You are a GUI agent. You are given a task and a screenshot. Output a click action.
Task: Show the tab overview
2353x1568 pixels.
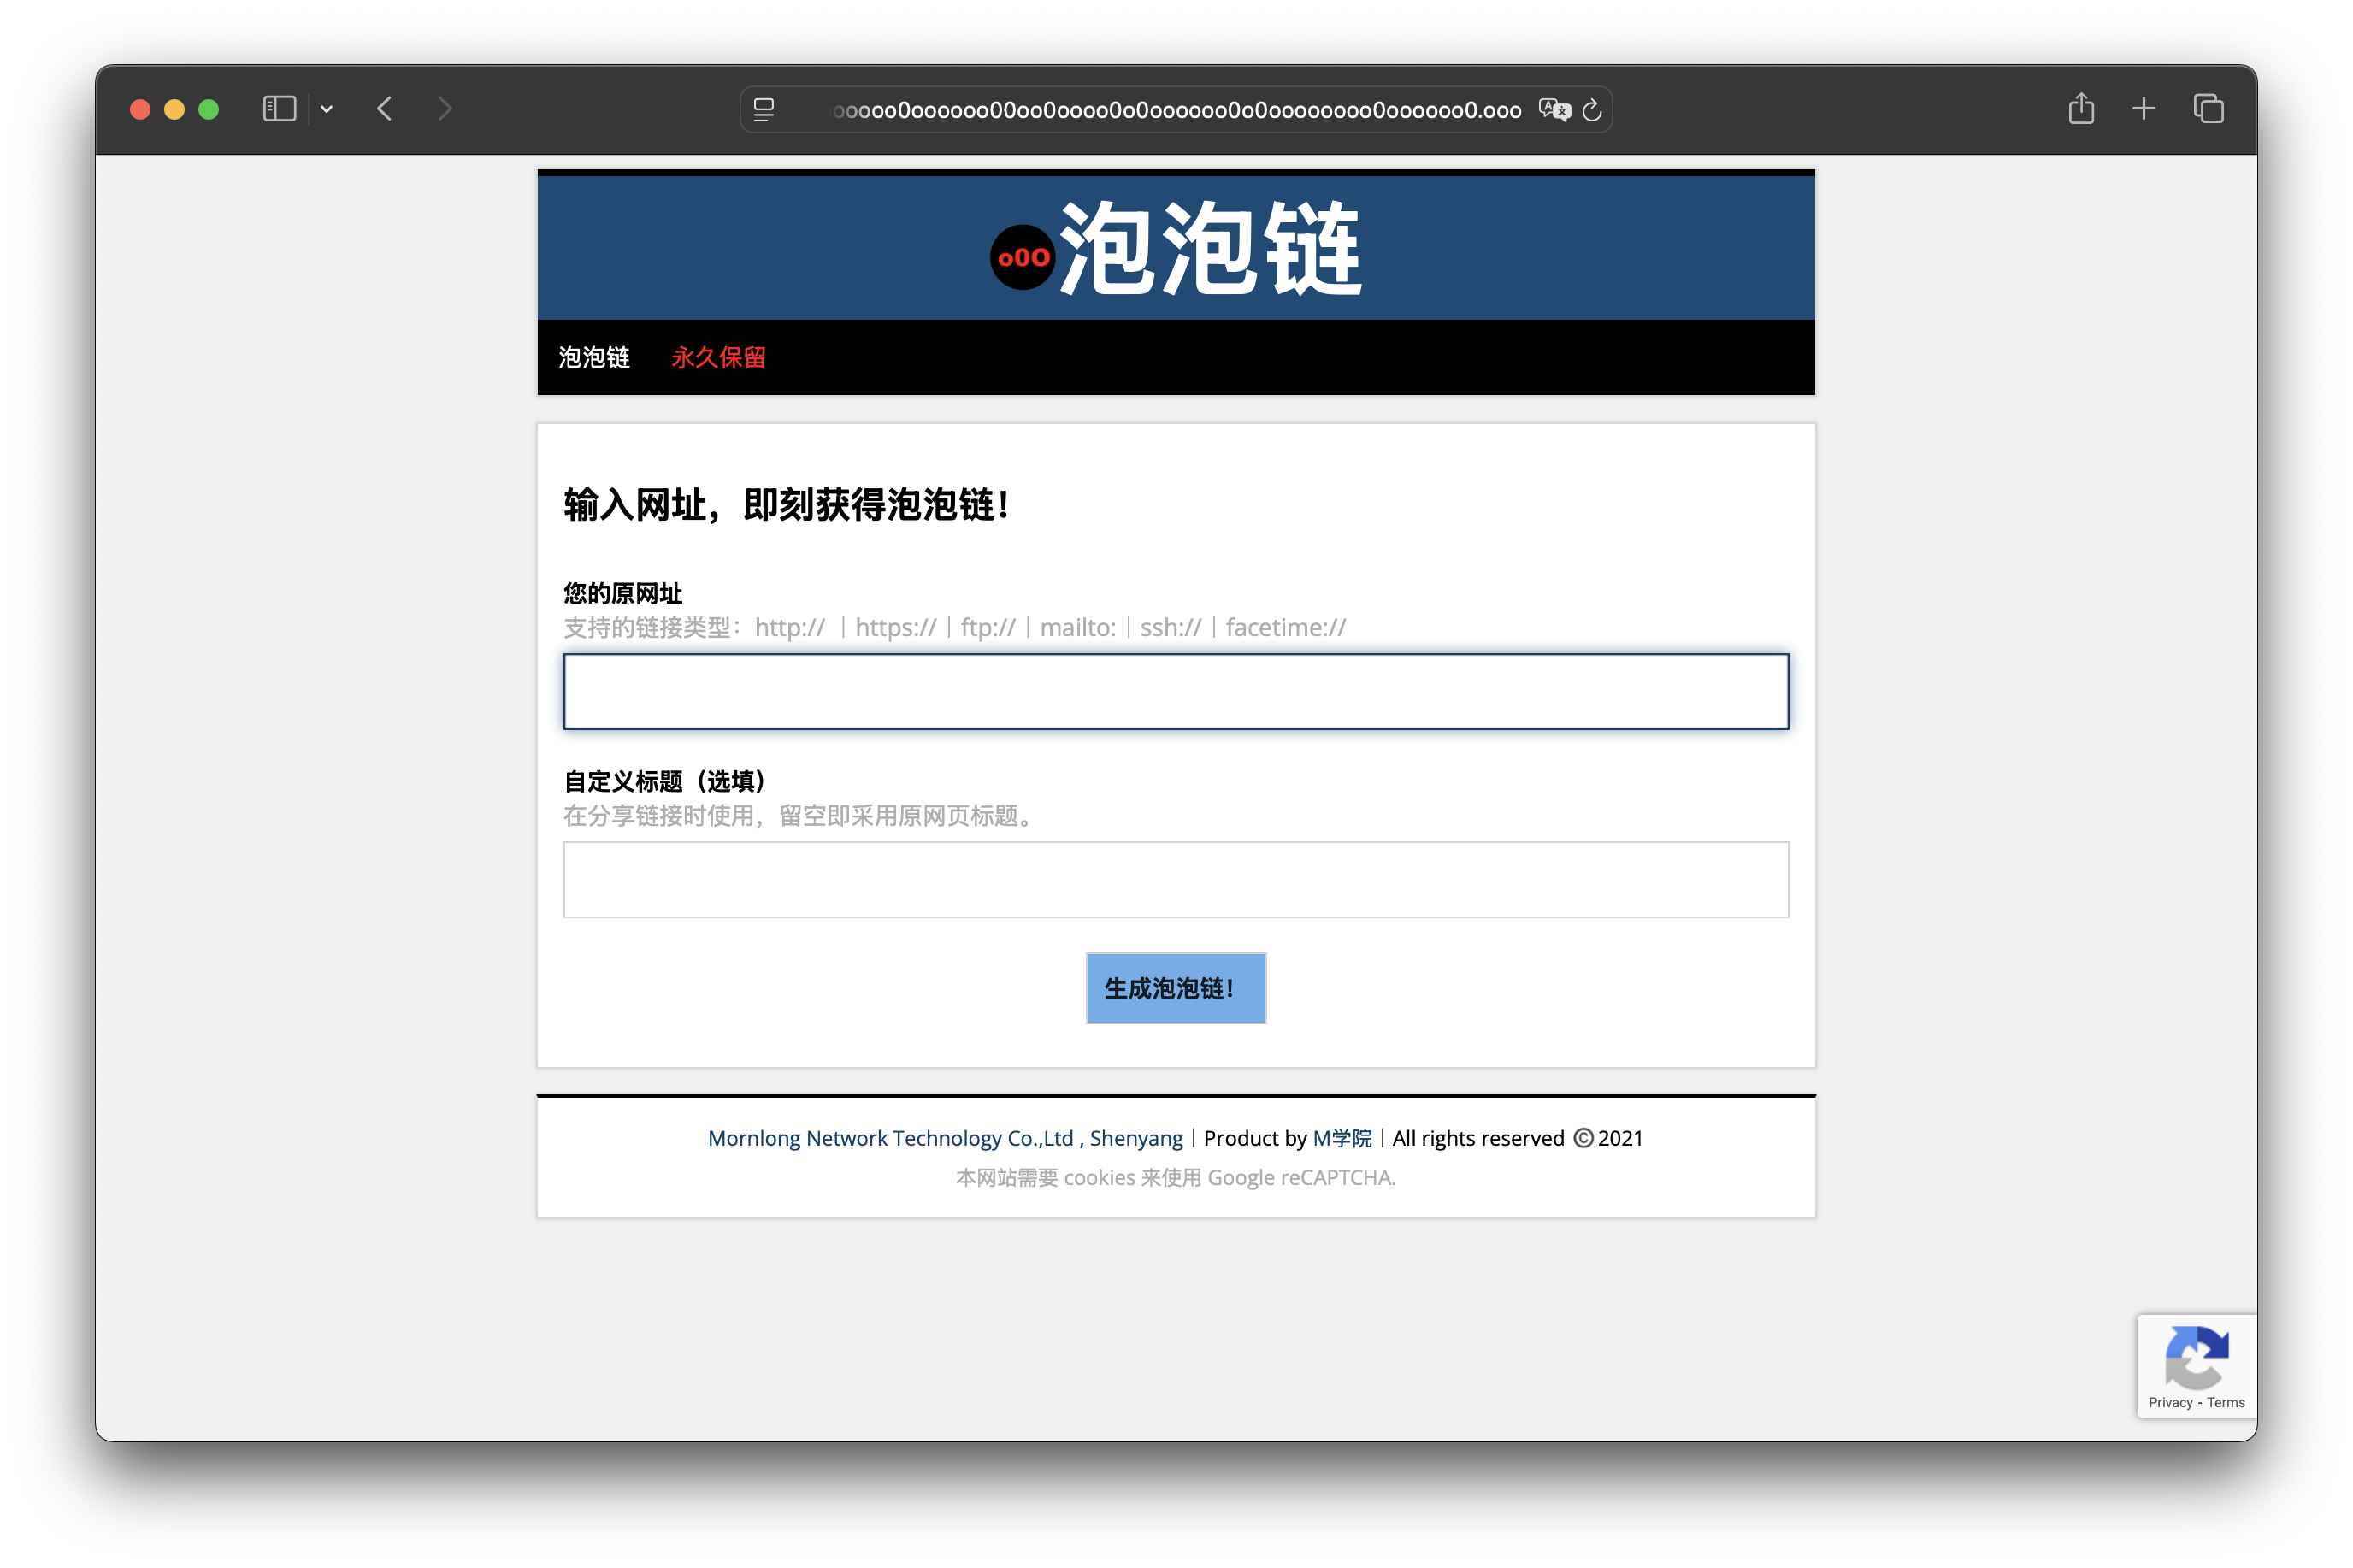click(2208, 109)
